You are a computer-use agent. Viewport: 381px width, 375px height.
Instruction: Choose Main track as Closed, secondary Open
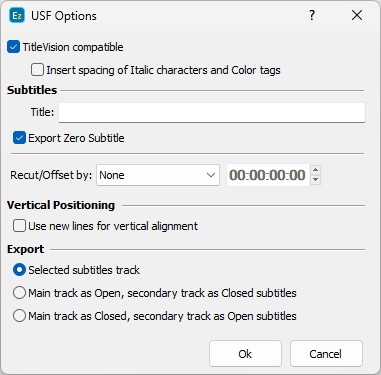click(19, 316)
